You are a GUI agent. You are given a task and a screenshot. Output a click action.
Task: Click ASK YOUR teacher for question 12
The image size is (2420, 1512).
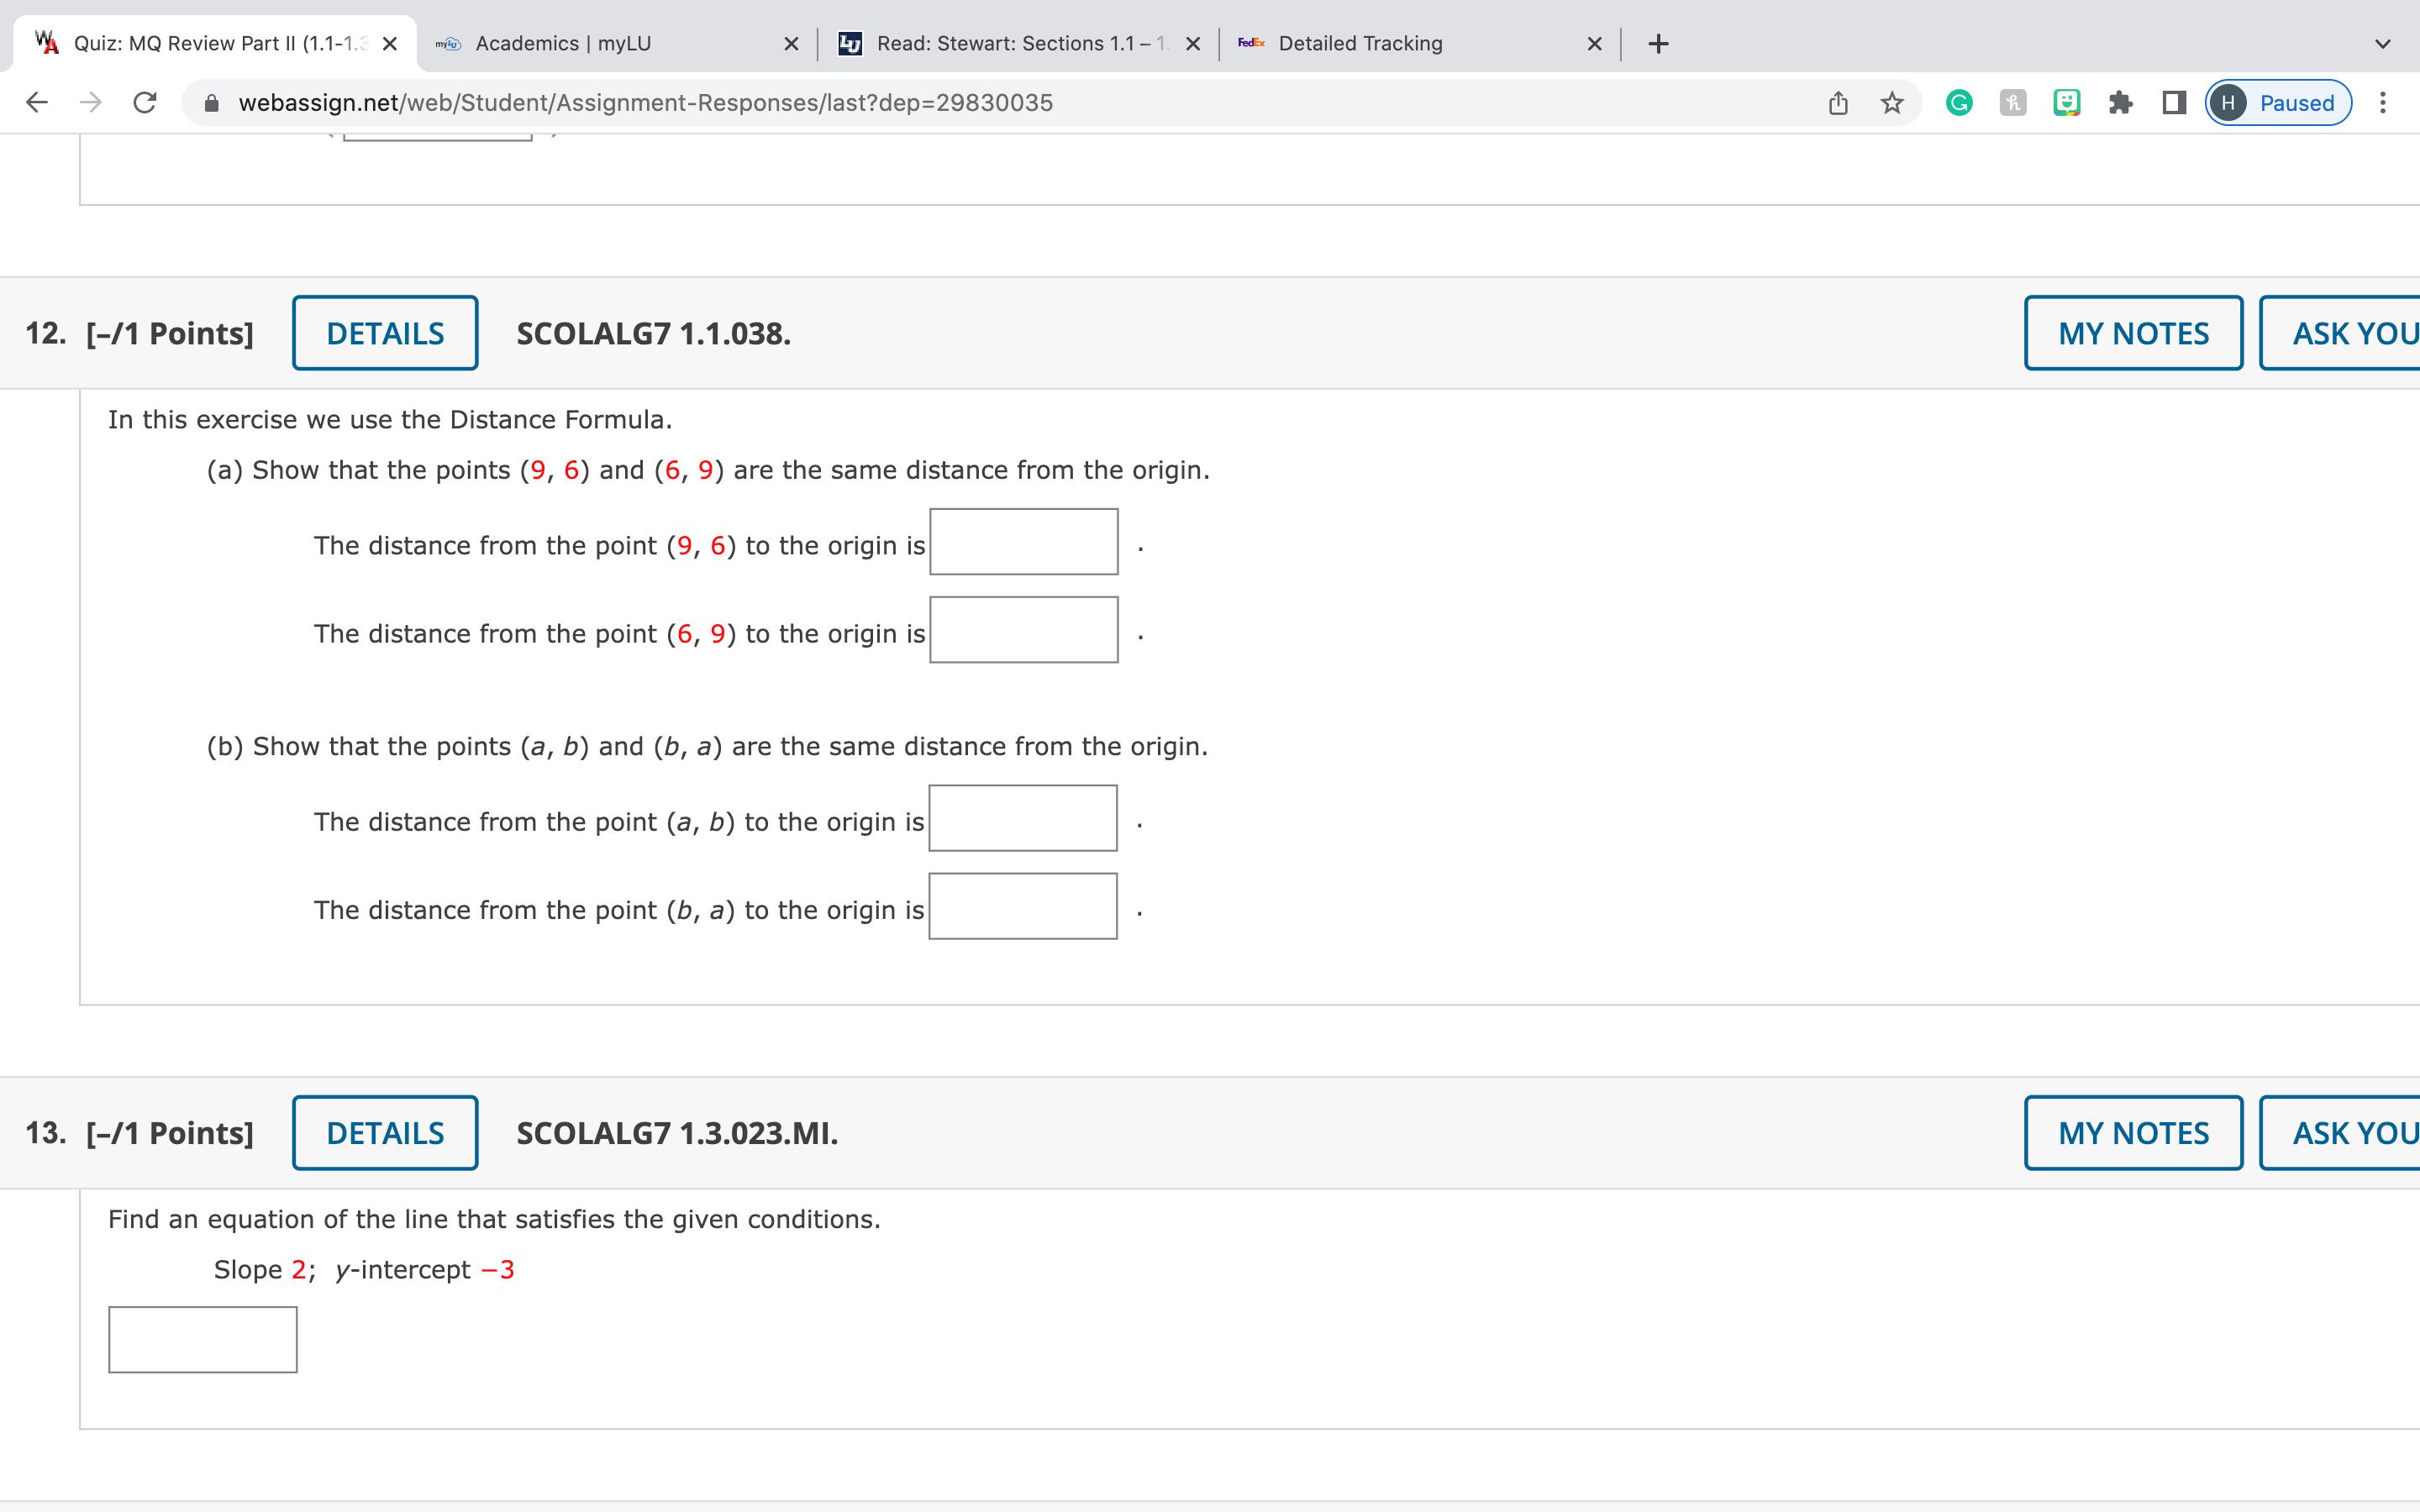click(2352, 332)
